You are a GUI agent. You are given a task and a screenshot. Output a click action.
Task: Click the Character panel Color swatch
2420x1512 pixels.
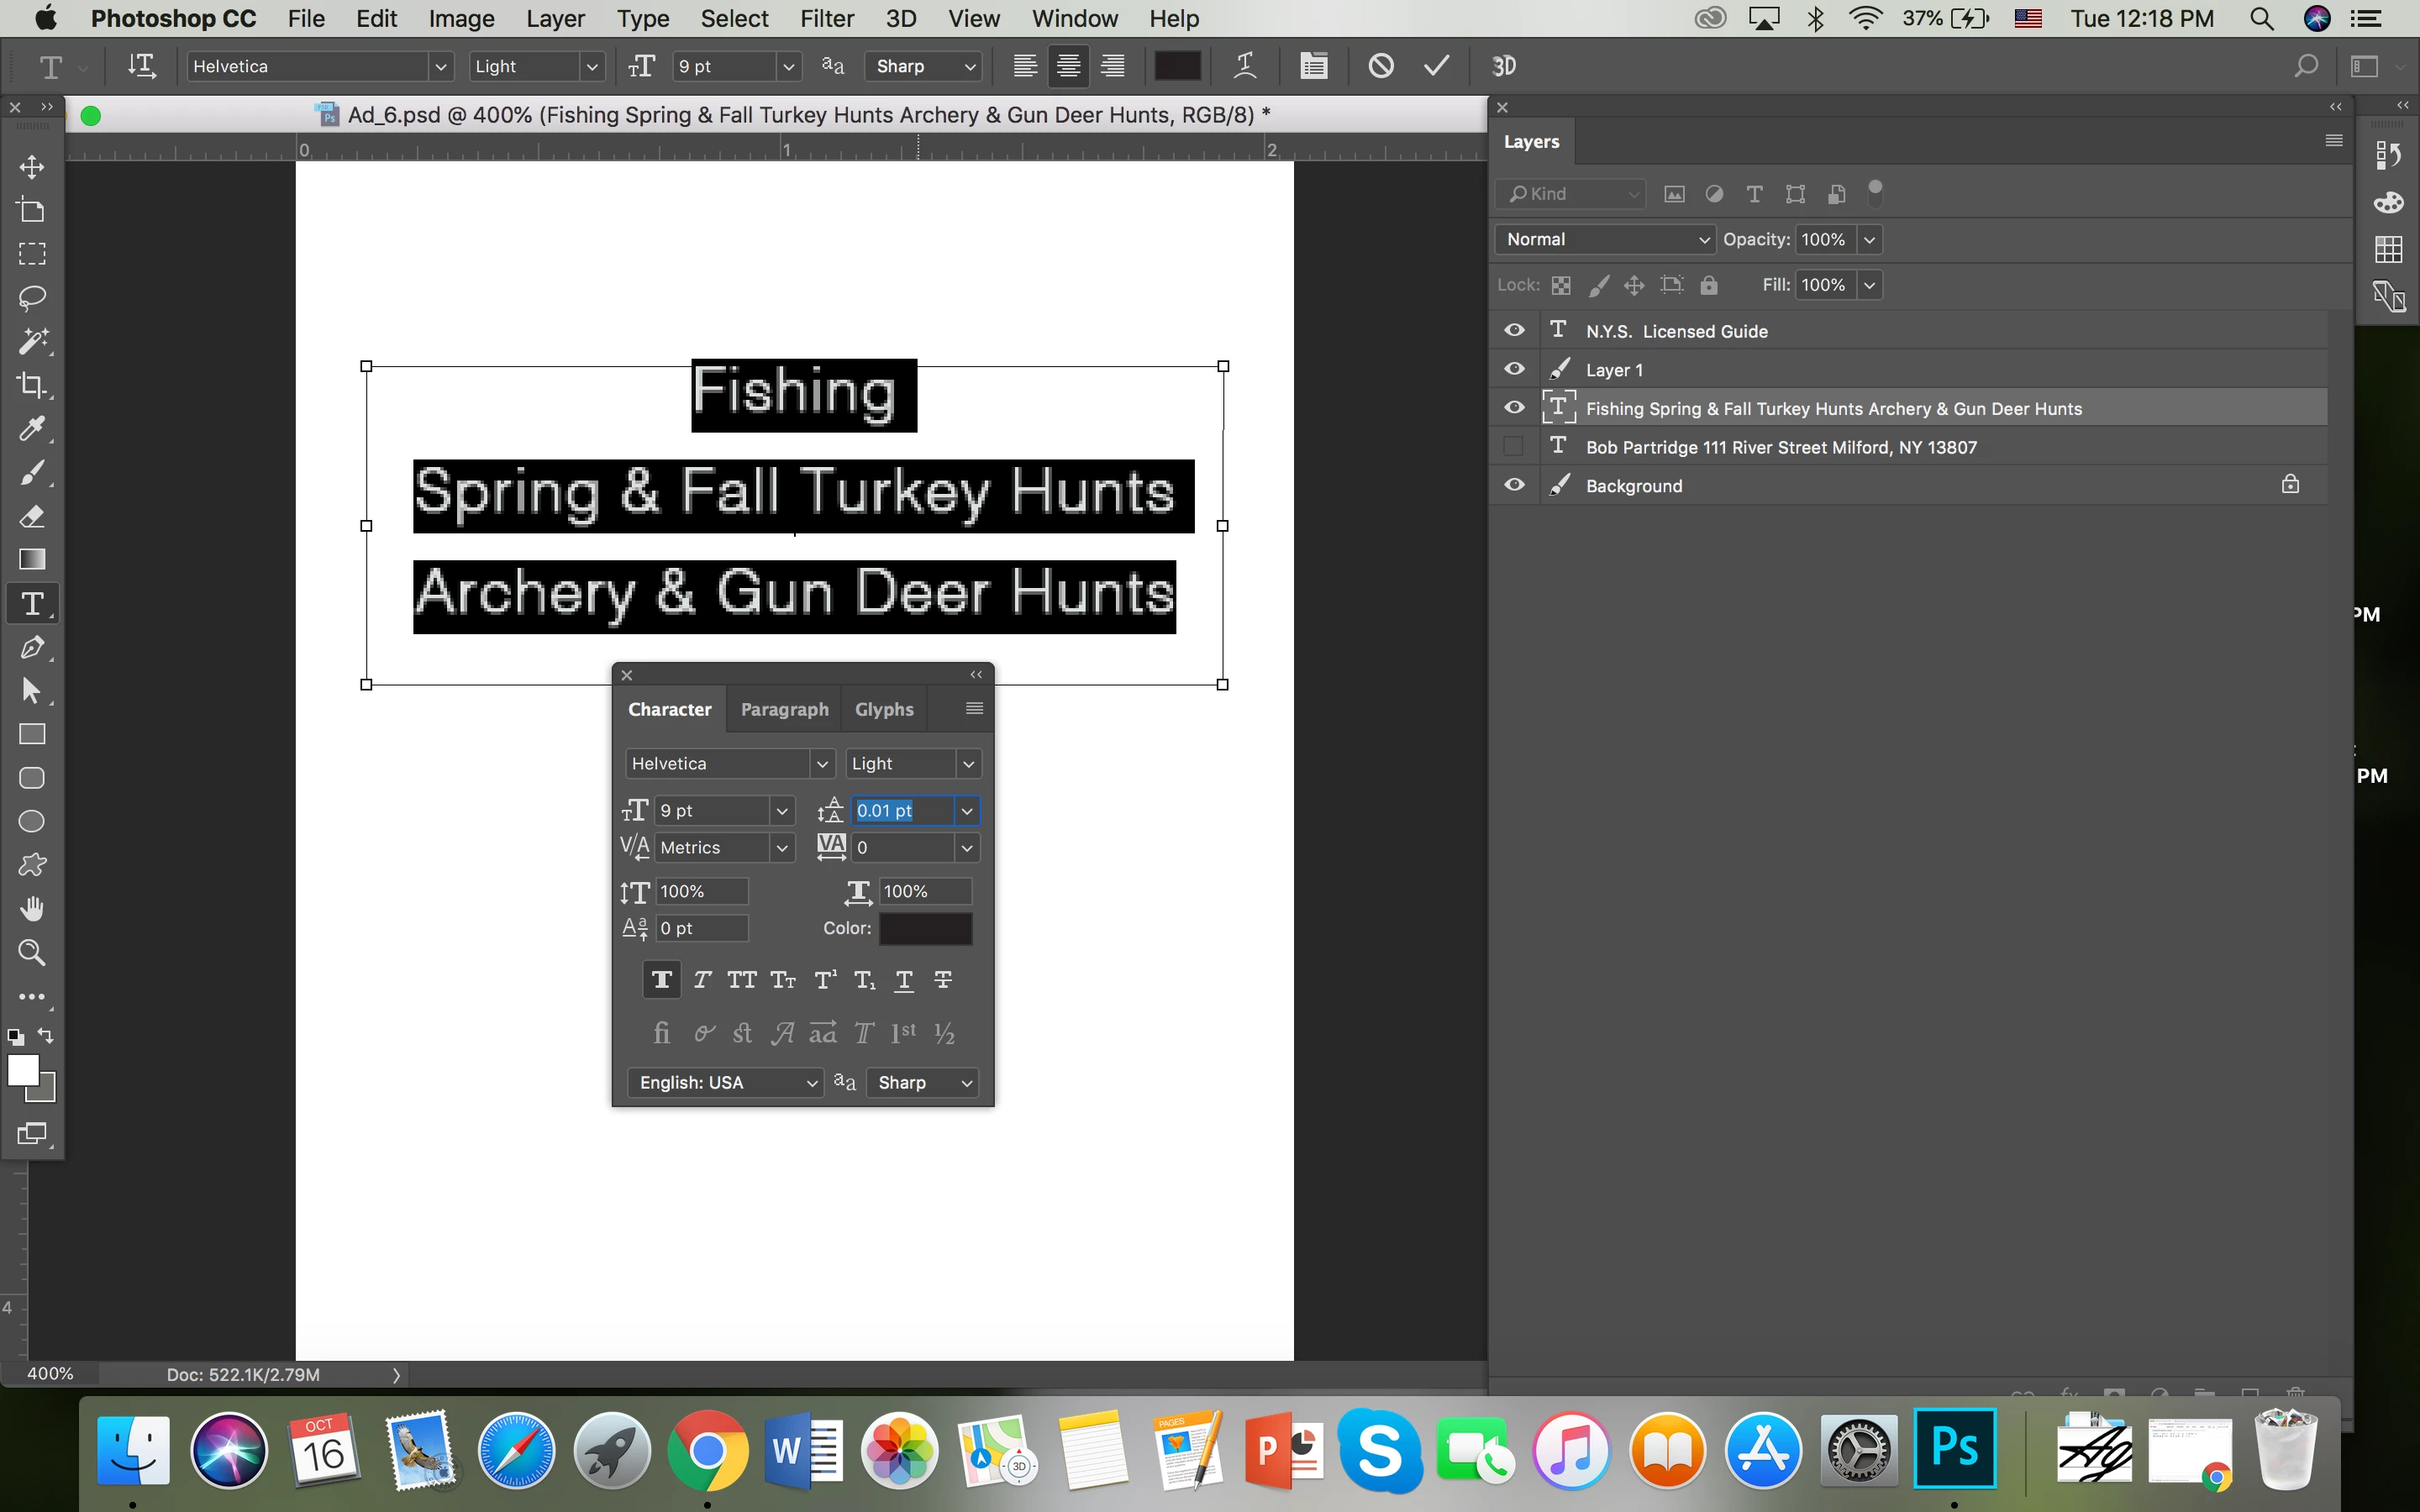(x=925, y=928)
